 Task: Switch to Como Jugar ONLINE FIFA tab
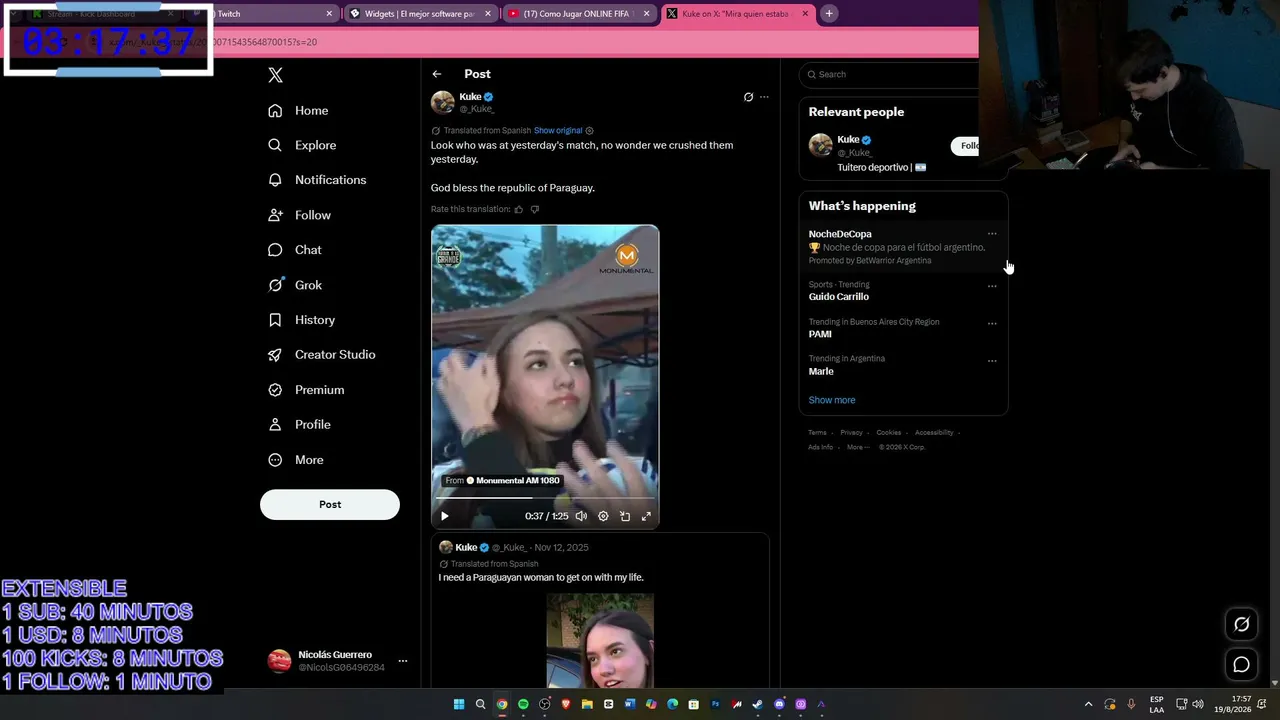click(580, 14)
